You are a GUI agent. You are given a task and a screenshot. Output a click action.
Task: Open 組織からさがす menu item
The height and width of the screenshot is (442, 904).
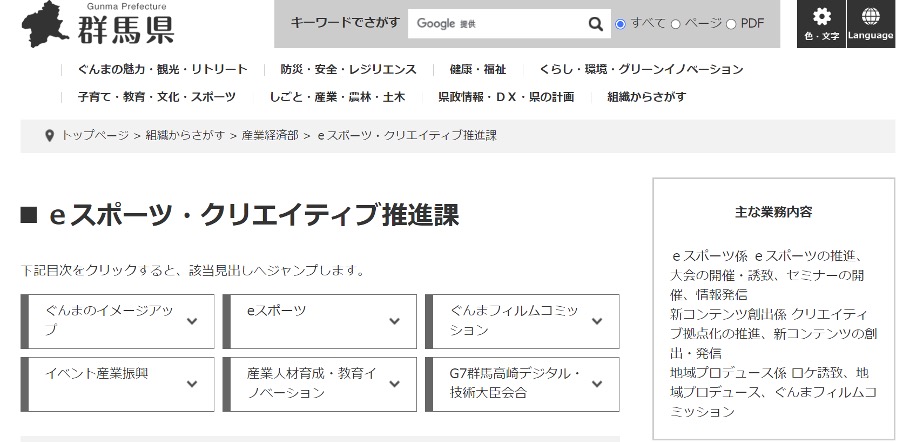647,97
